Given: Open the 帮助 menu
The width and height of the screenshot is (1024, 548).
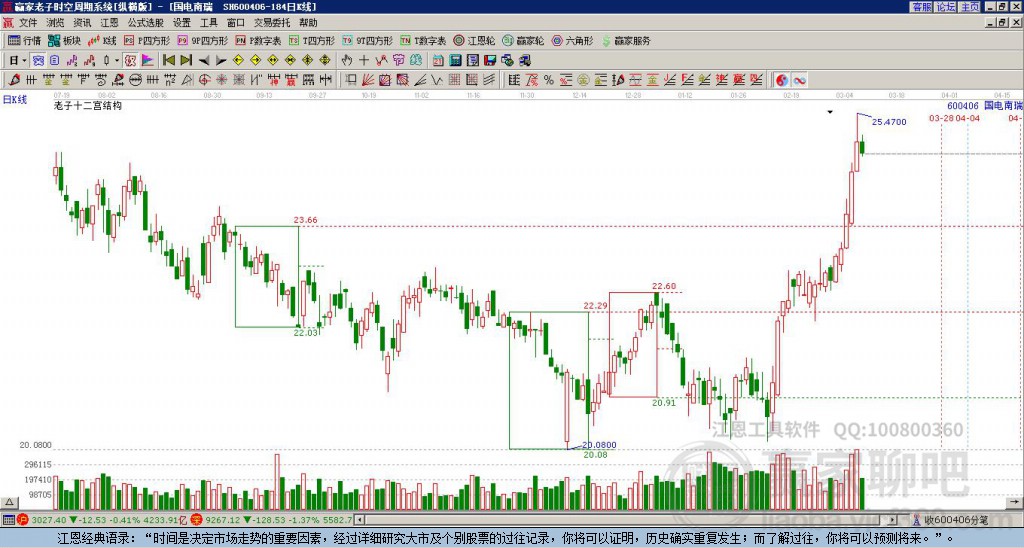Looking at the screenshot, I should [308, 23].
